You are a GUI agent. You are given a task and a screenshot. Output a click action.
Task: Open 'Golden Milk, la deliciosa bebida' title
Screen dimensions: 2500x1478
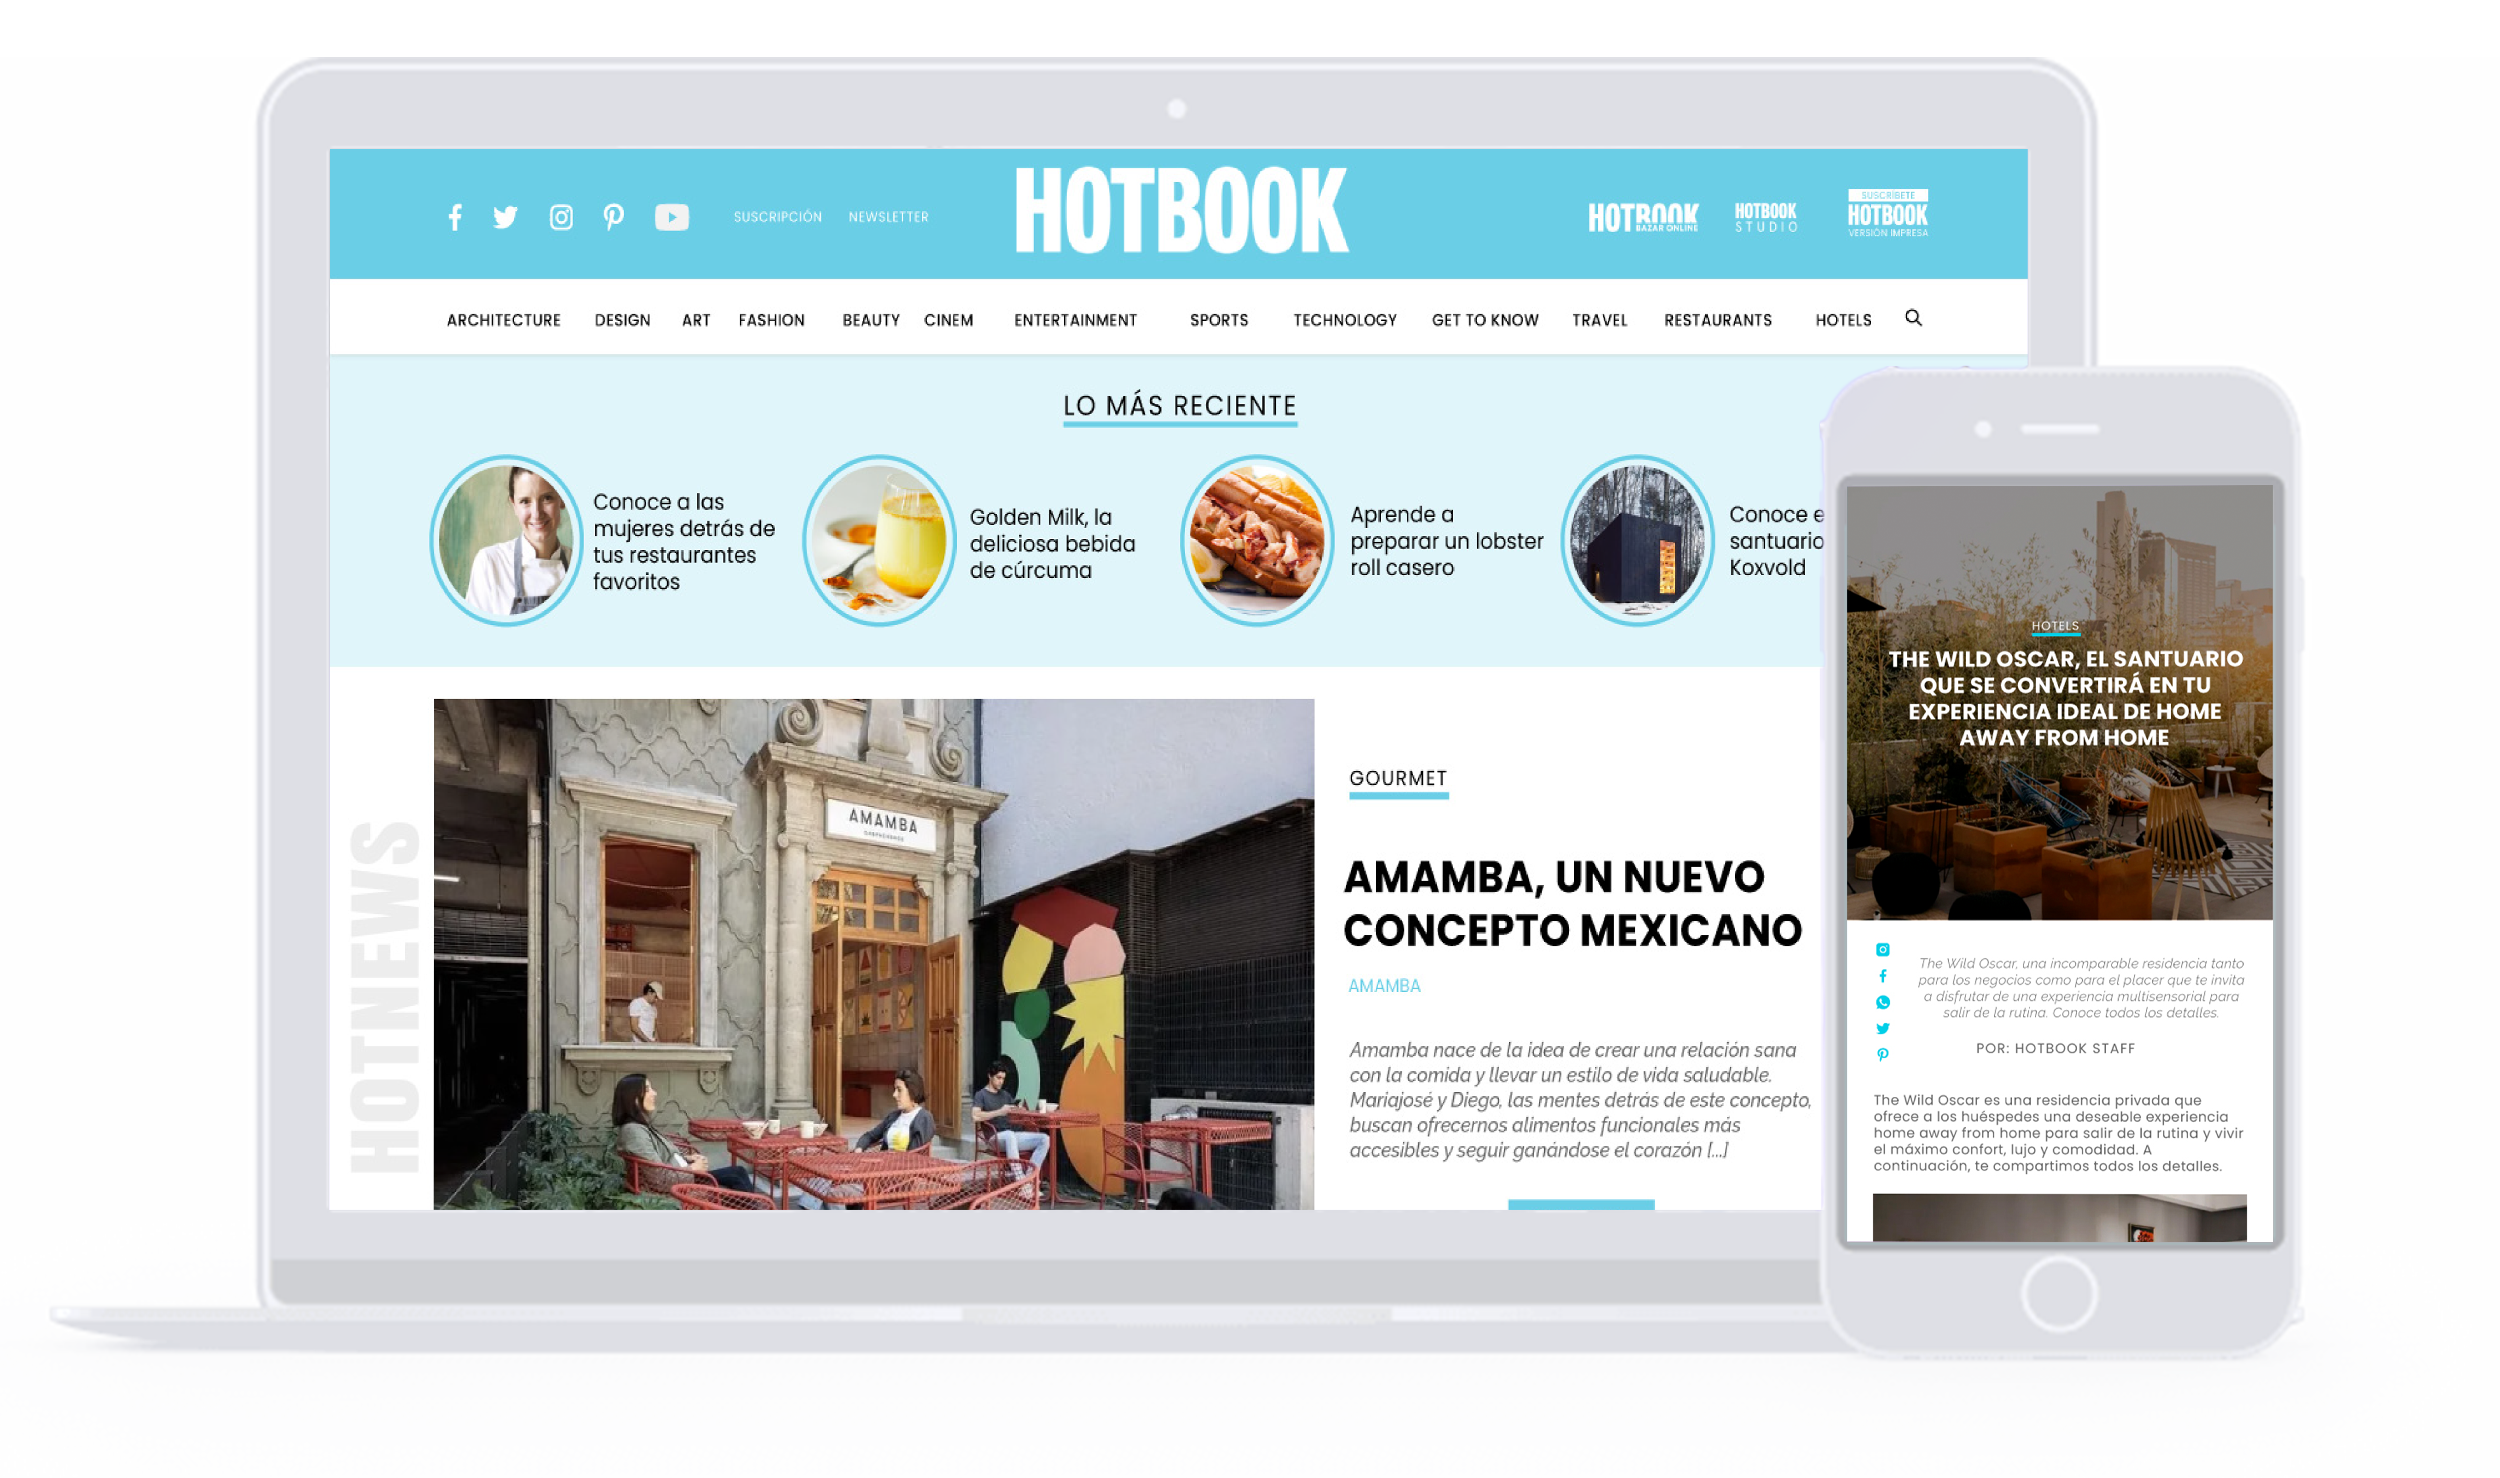pyautogui.click(x=1052, y=544)
